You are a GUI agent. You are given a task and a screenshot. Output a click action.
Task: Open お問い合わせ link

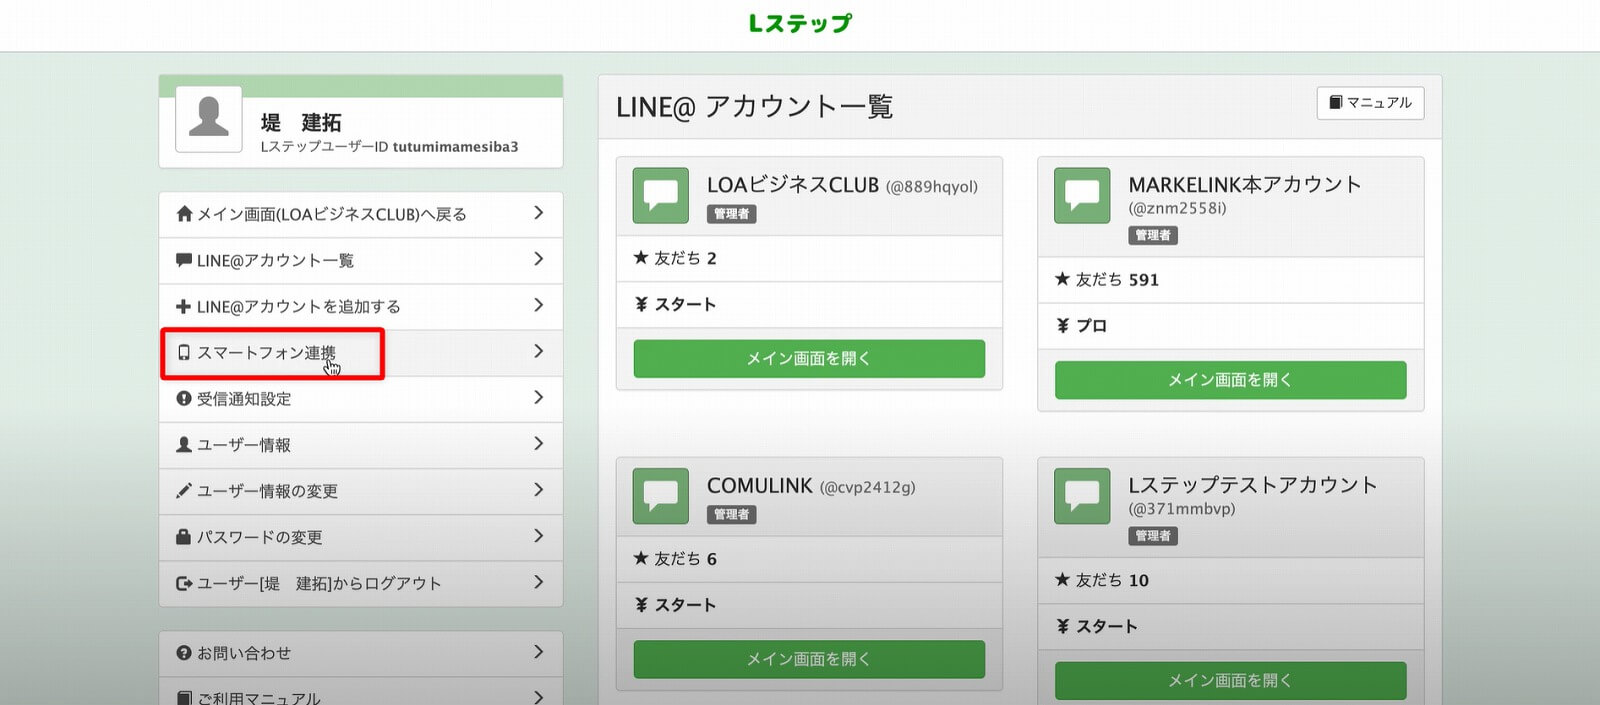[361, 653]
